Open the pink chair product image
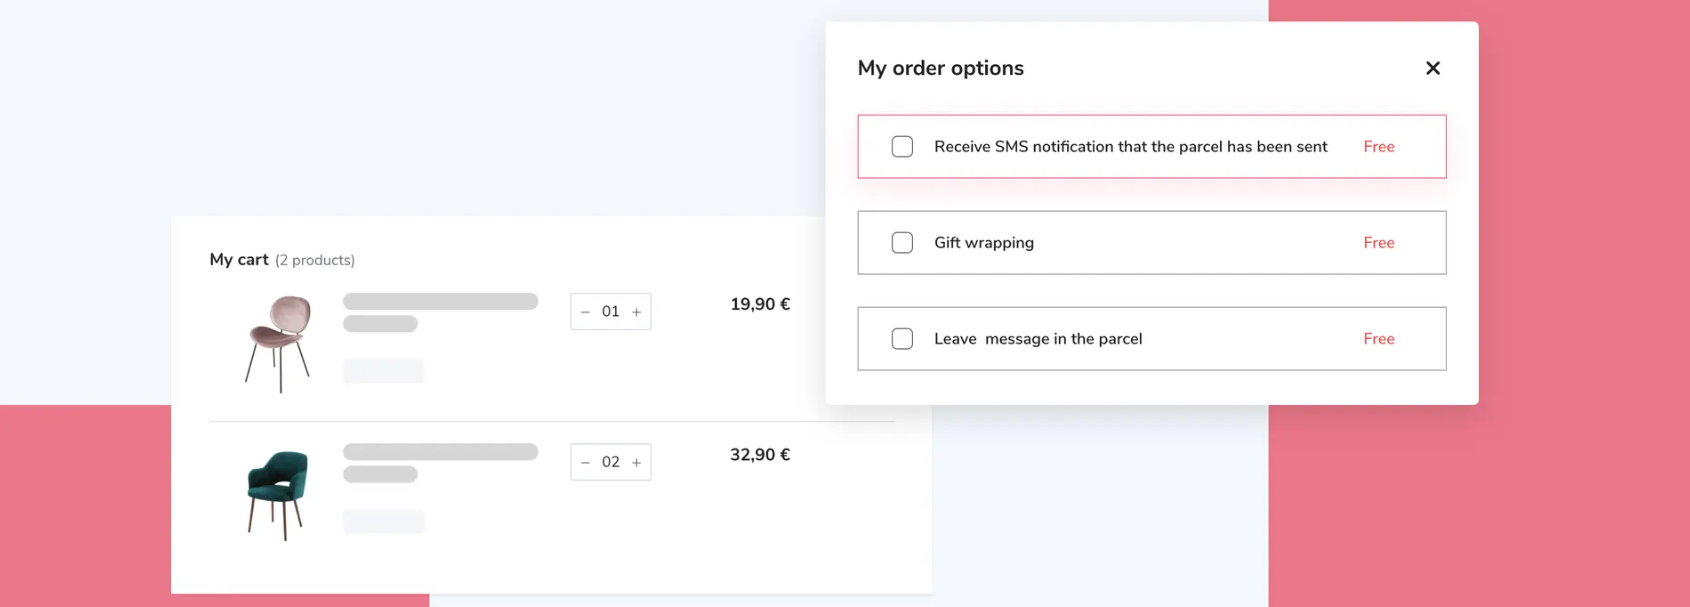1690x607 pixels. [277, 343]
